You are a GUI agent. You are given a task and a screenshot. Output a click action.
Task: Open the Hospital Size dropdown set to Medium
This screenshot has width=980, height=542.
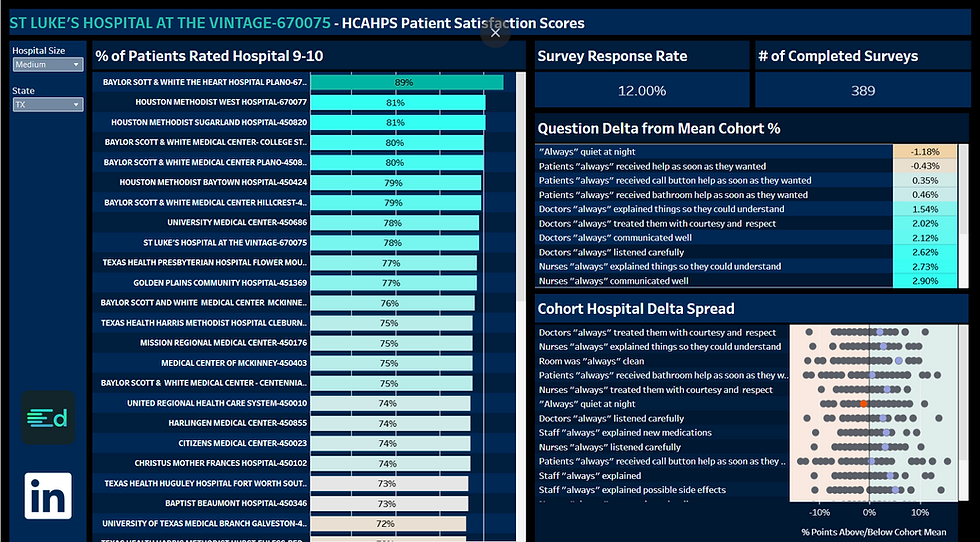48,64
